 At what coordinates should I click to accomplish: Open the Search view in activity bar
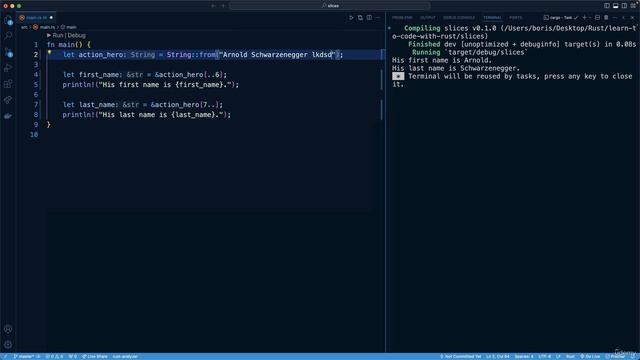[8, 36]
